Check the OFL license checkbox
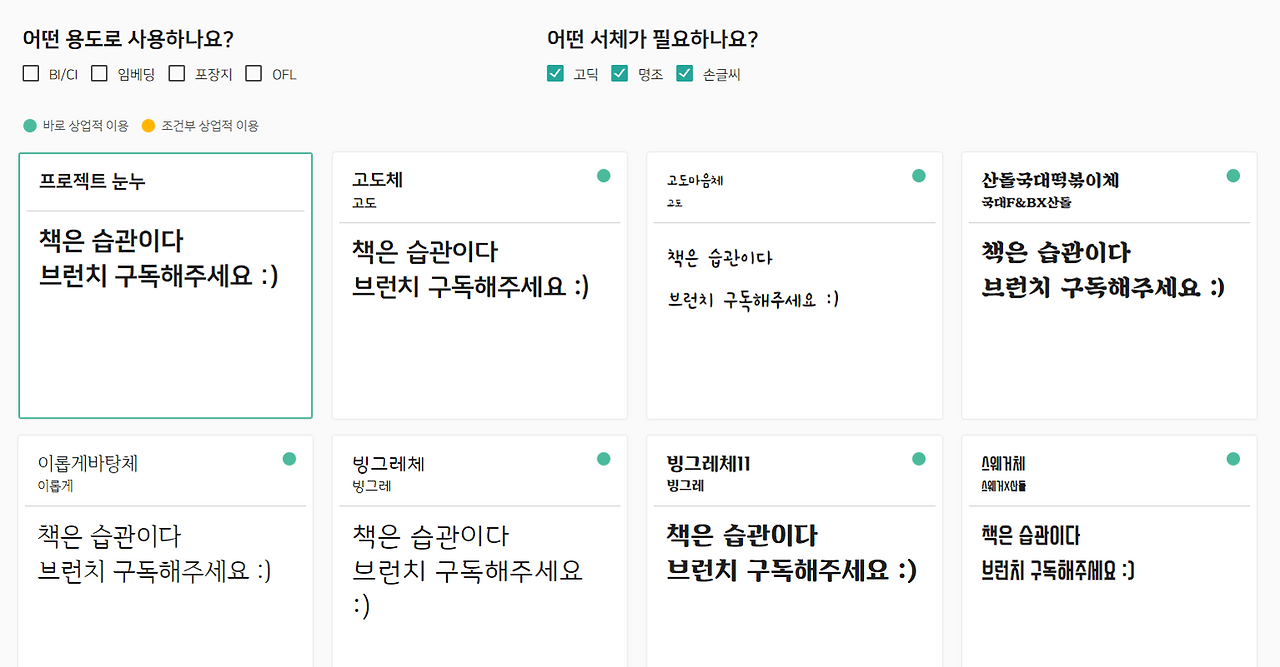The image size is (1280, 667). coord(254,73)
